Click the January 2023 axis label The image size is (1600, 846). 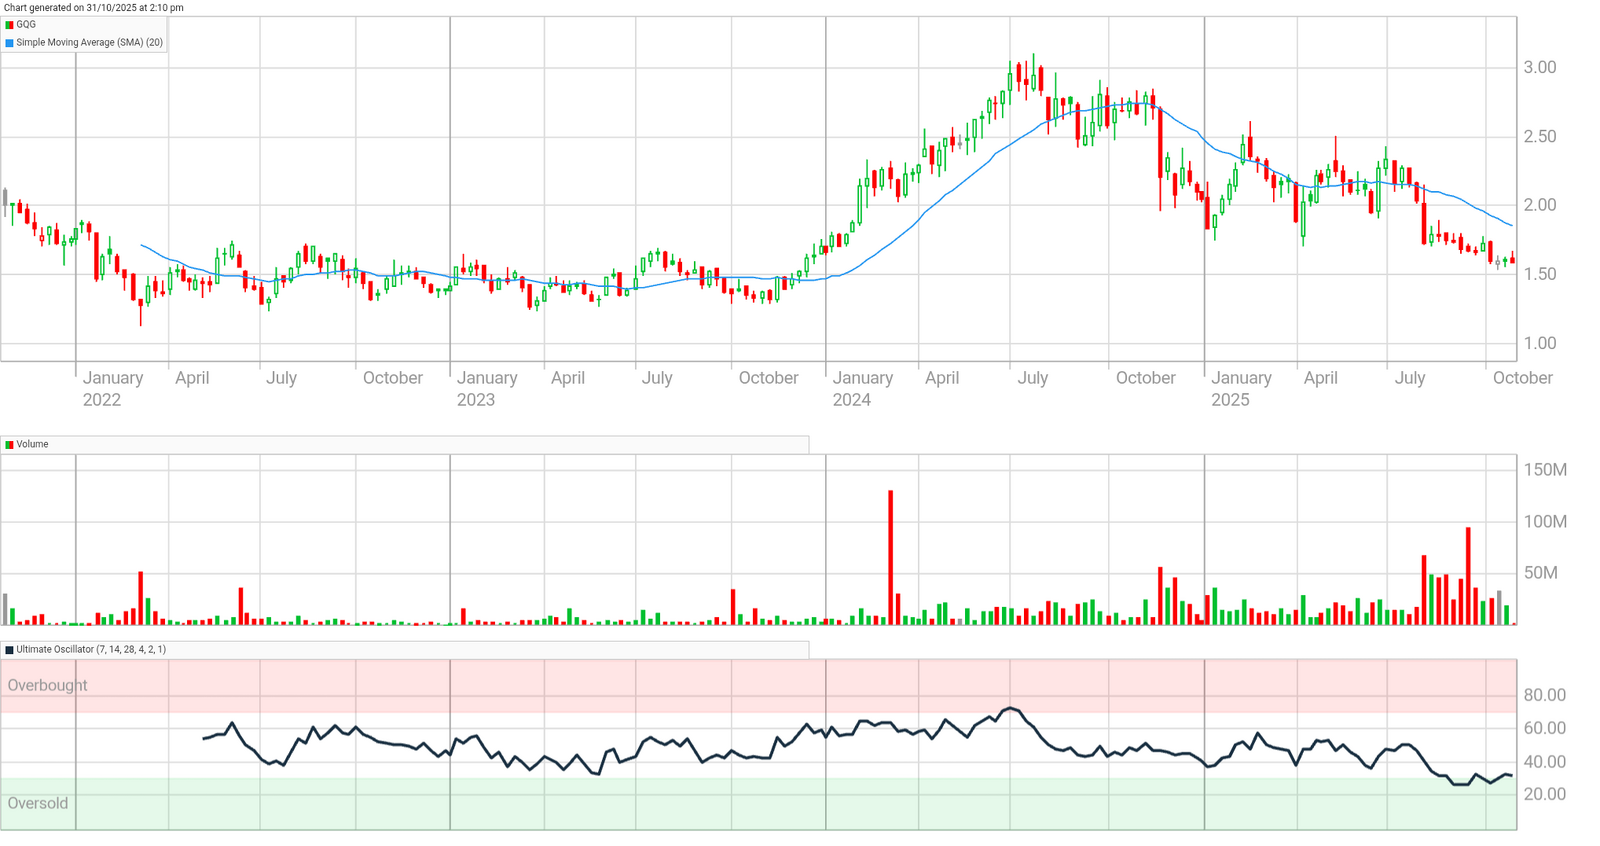tap(487, 388)
